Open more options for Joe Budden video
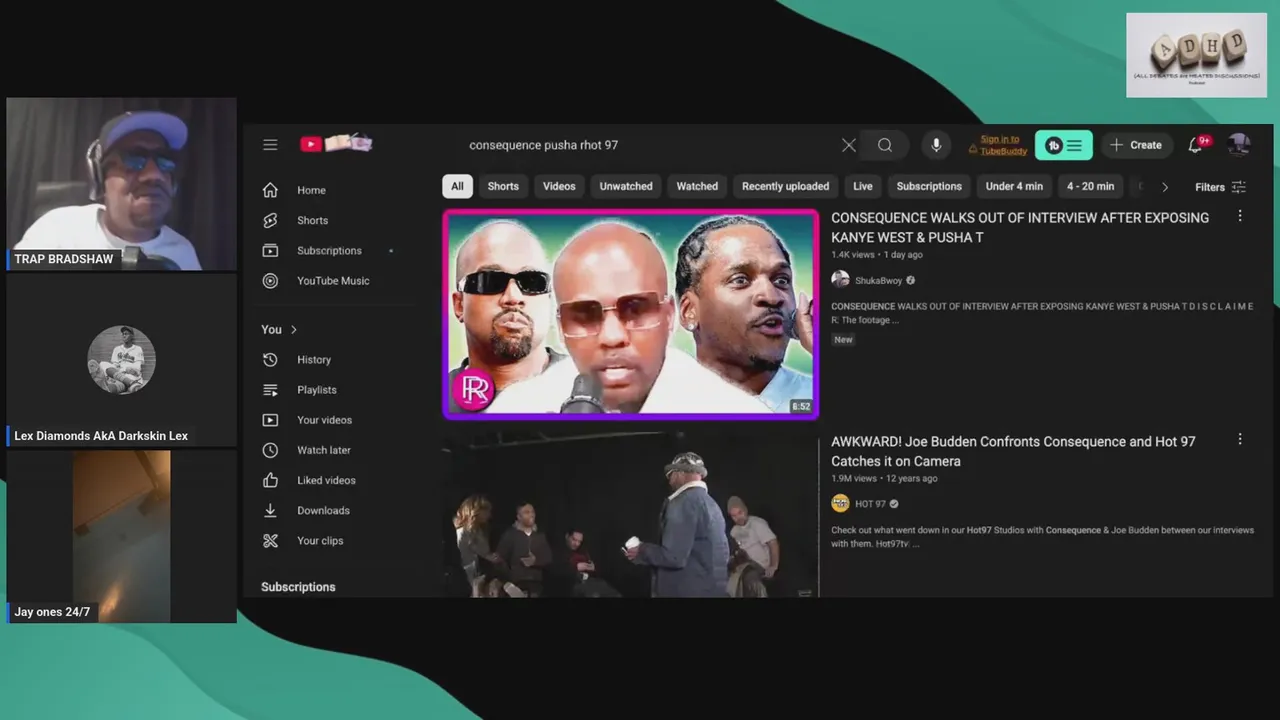Image resolution: width=1280 pixels, height=720 pixels. 1240,439
